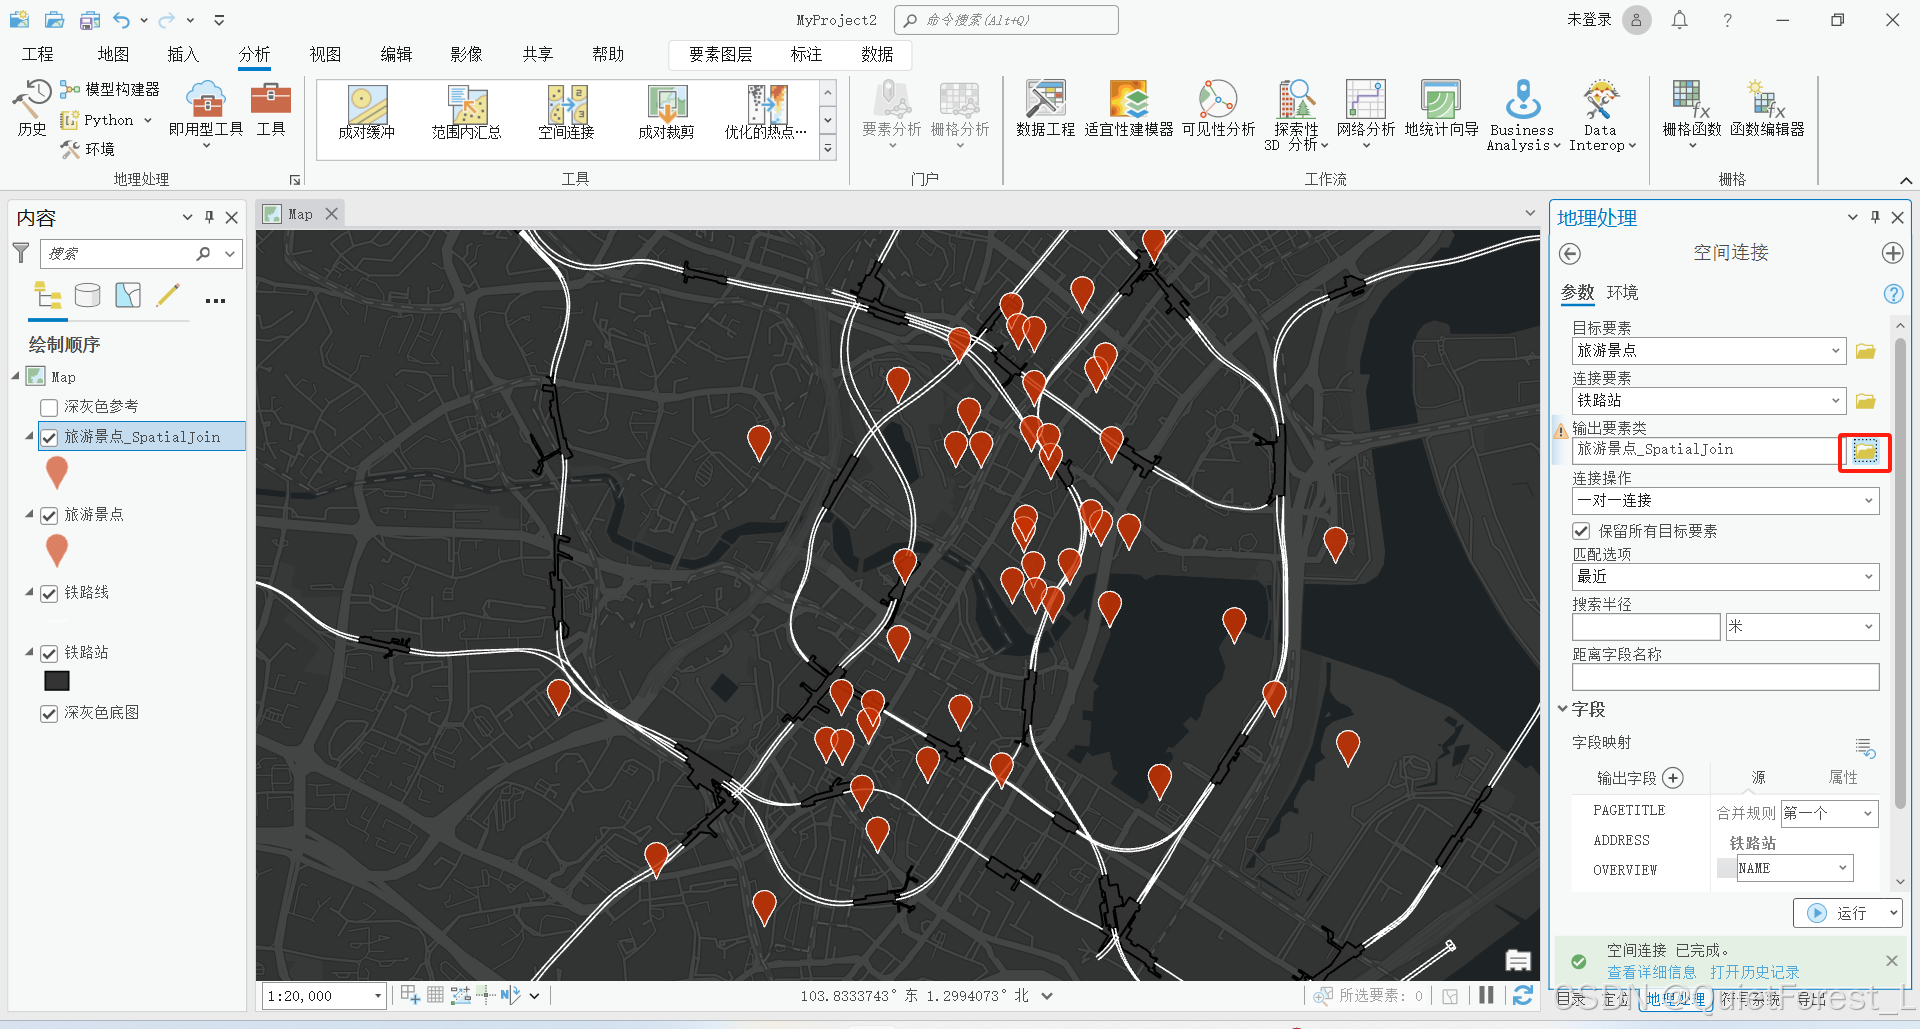Viewport: 1920px width, 1029px height.
Task: Open the search radius unit dropdown
Action: [x=1802, y=627]
